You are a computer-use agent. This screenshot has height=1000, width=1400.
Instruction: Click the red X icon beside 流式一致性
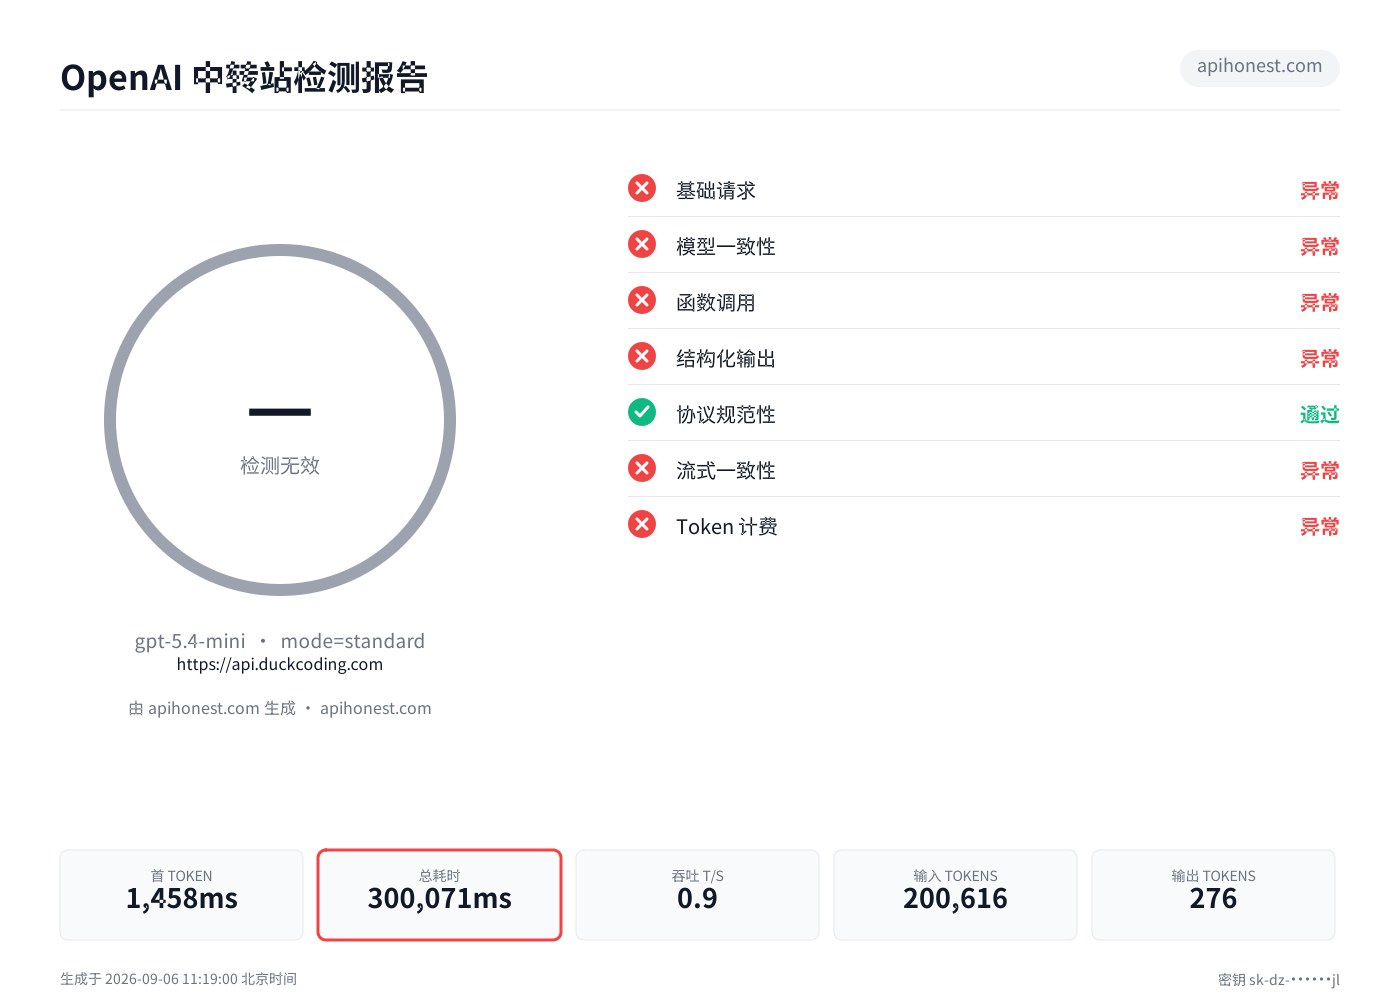point(642,468)
